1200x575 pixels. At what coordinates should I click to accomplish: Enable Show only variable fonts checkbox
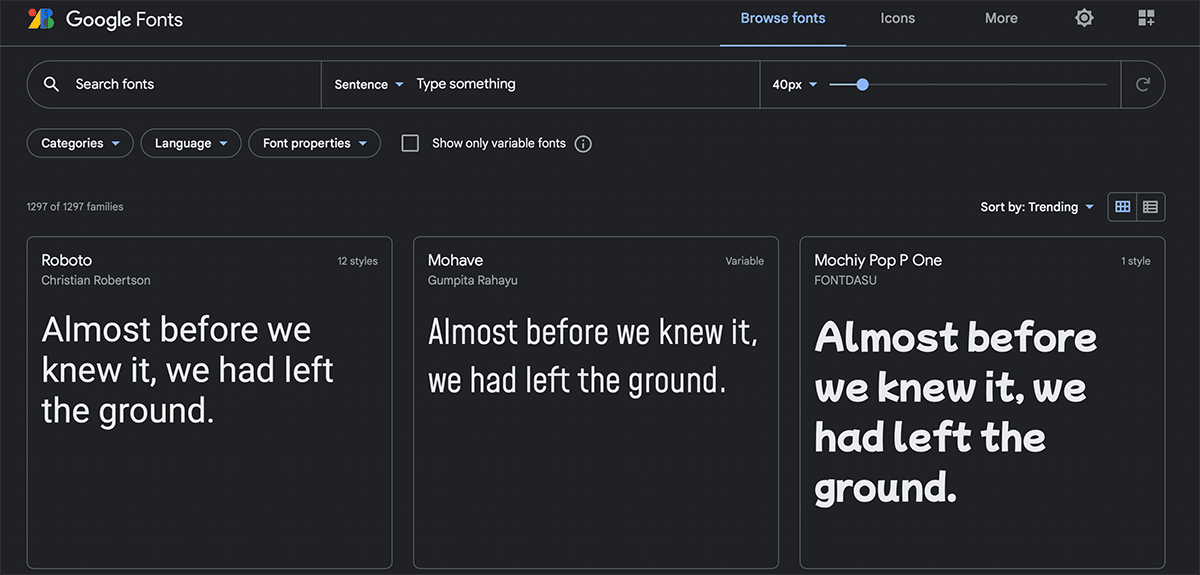point(410,143)
